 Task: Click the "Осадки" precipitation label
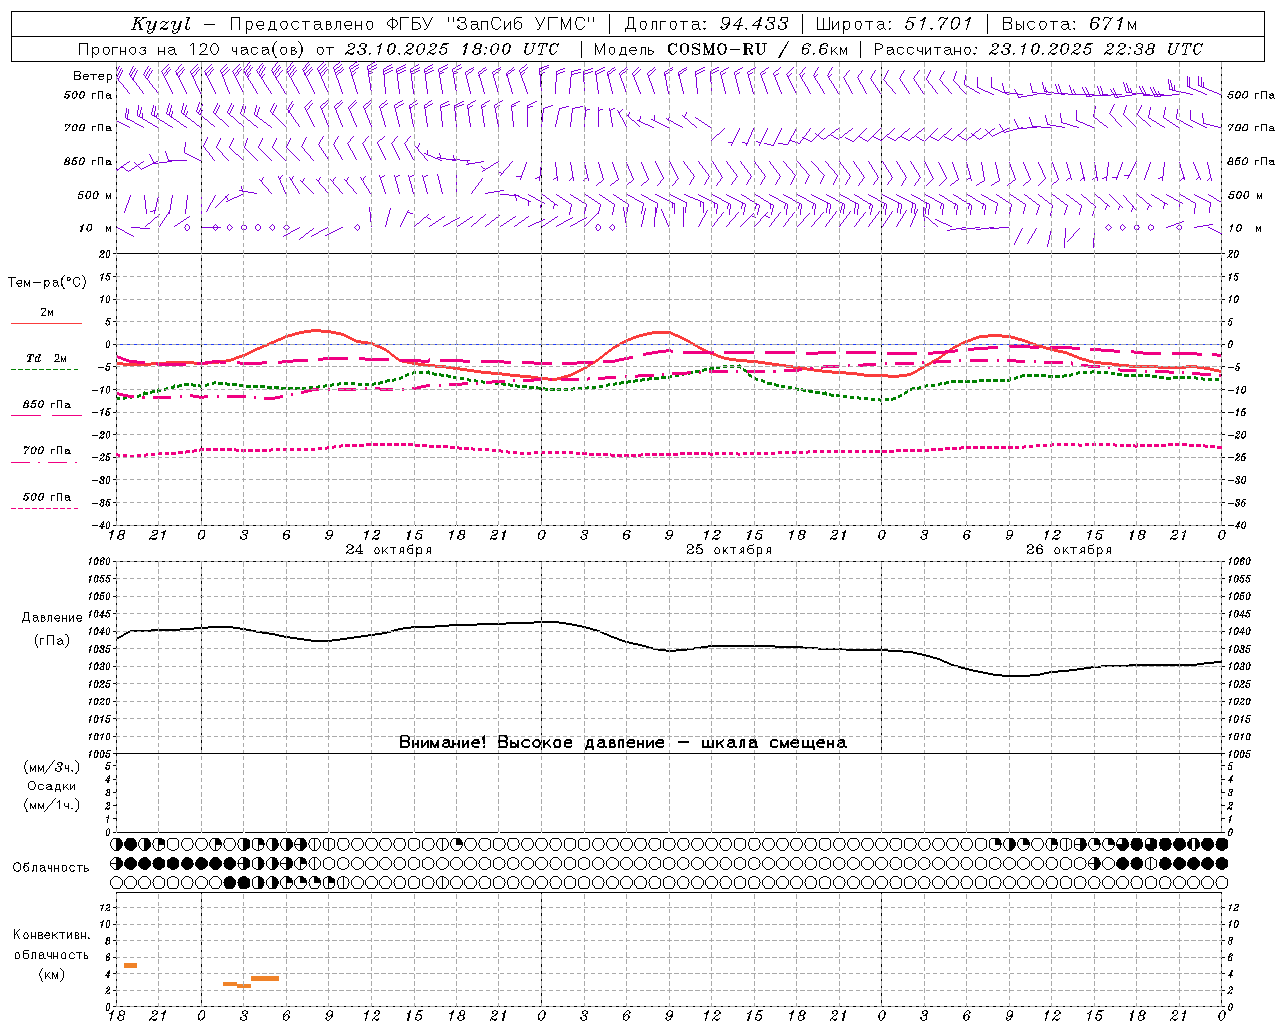click(52, 786)
